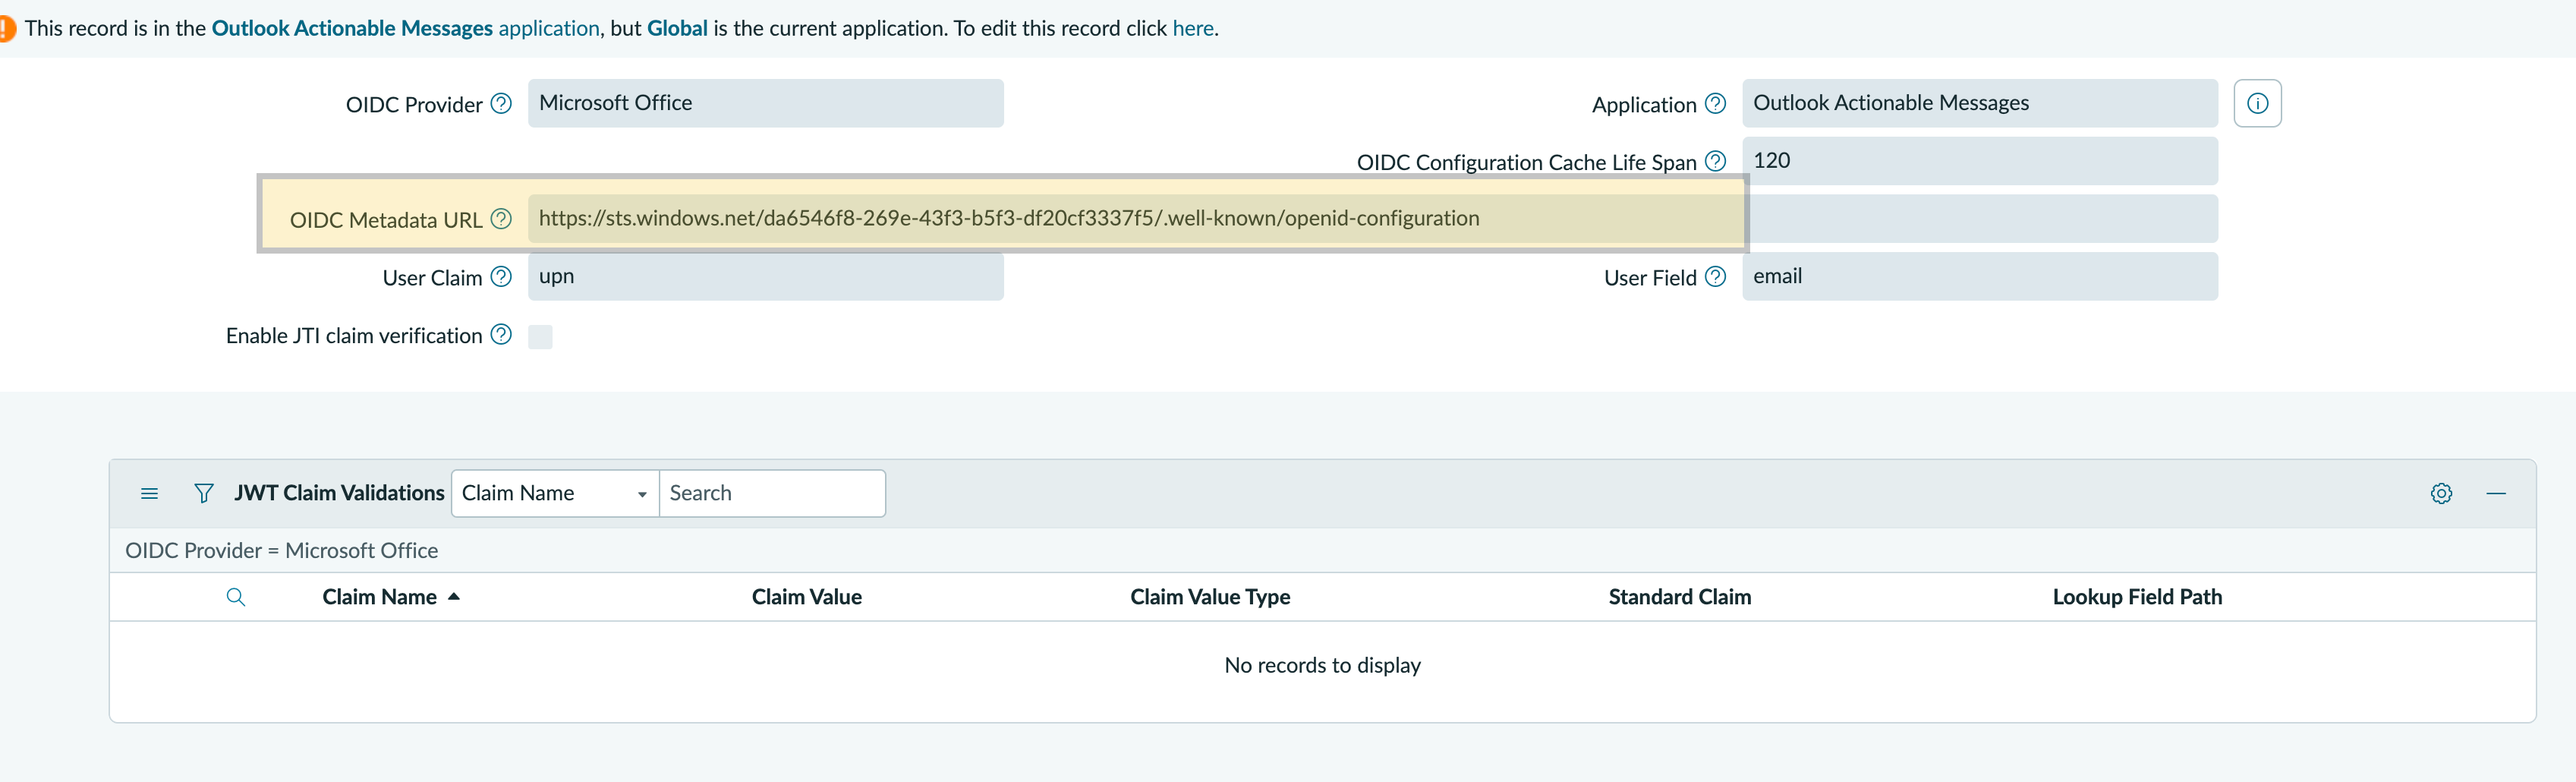The height and width of the screenshot is (782, 2576).
Task: Open the list personalize gear icon
Action: pyautogui.click(x=2441, y=494)
